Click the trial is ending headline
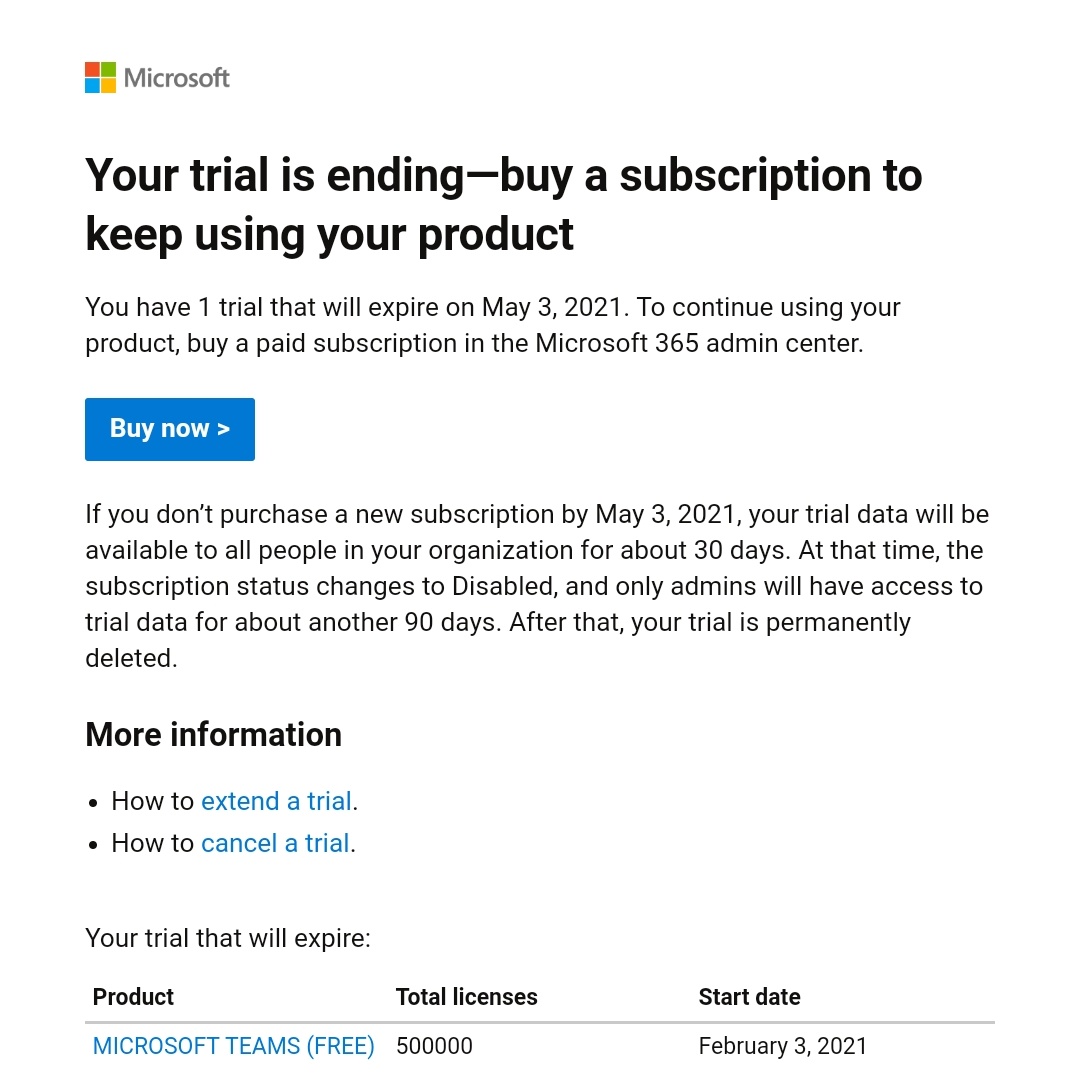1080x1076 pixels. click(x=503, y=204)
